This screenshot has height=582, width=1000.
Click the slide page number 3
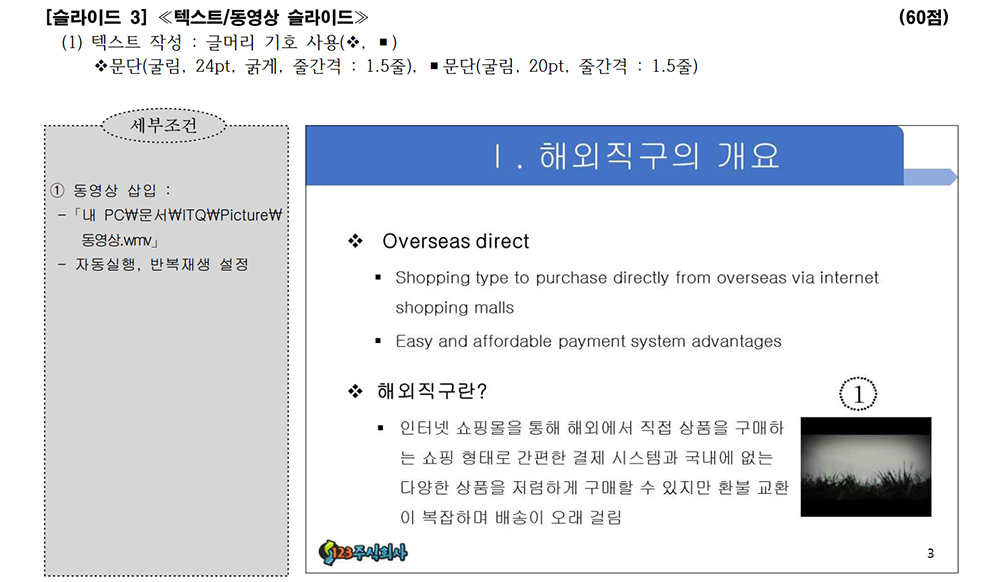[930, 553]
